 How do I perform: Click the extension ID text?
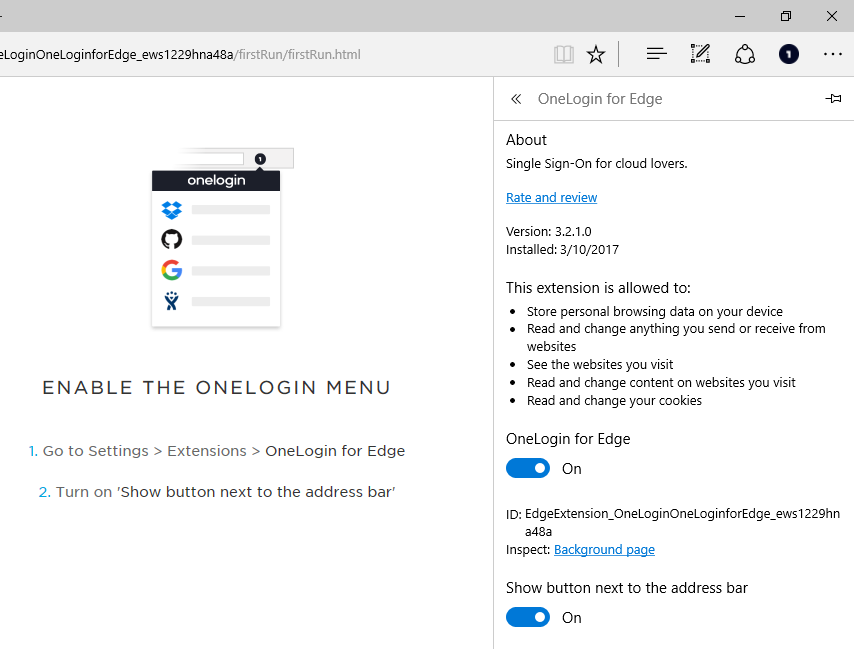click(682, 523)
